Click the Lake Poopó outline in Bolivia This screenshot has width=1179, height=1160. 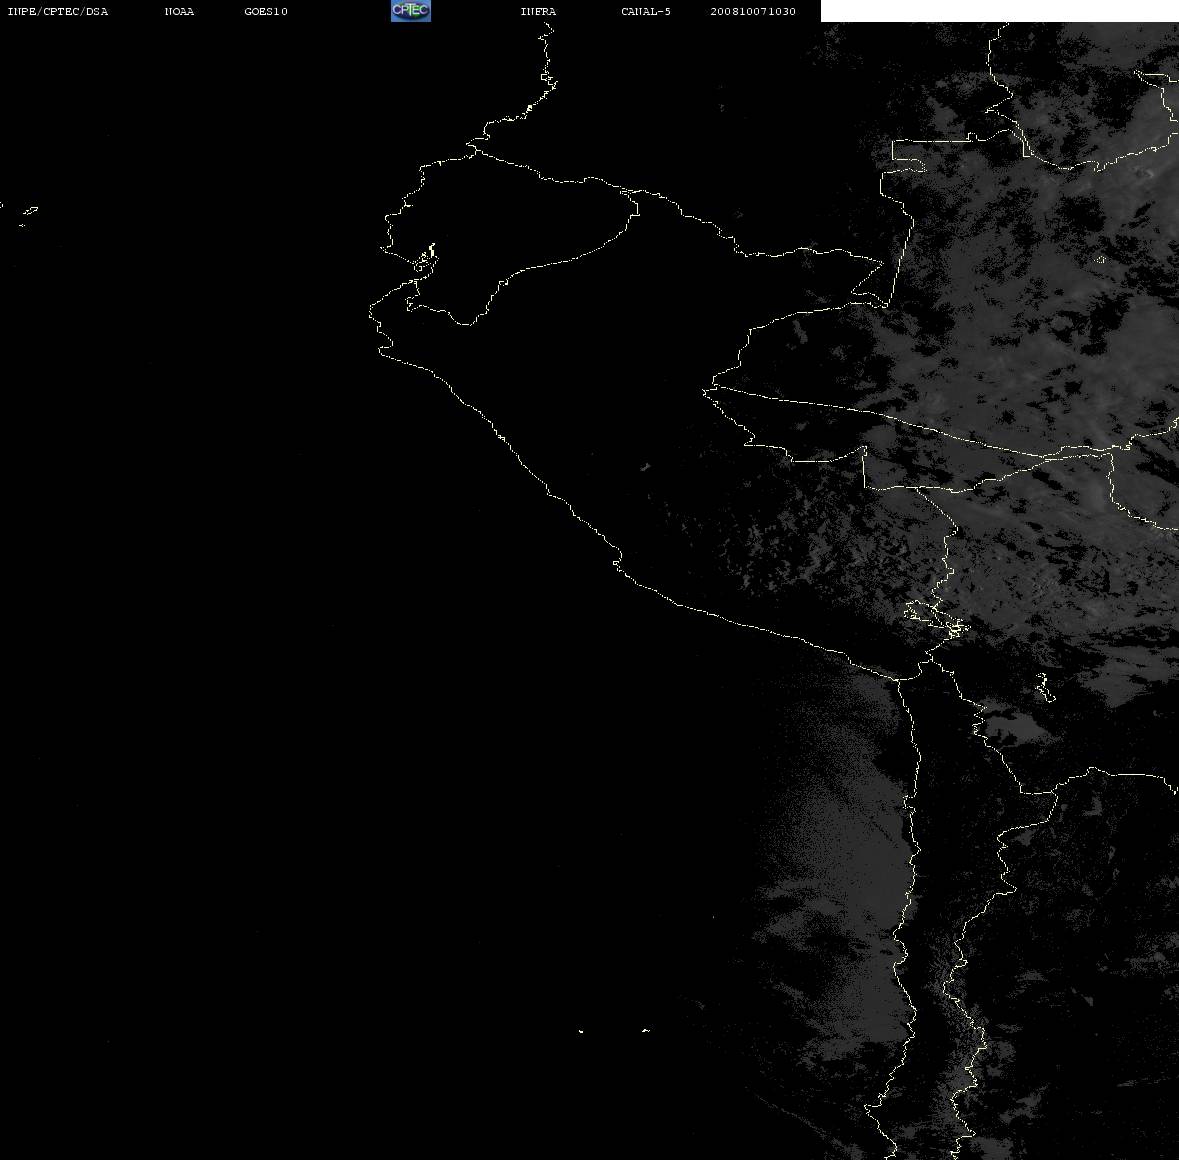[1043, 687]
